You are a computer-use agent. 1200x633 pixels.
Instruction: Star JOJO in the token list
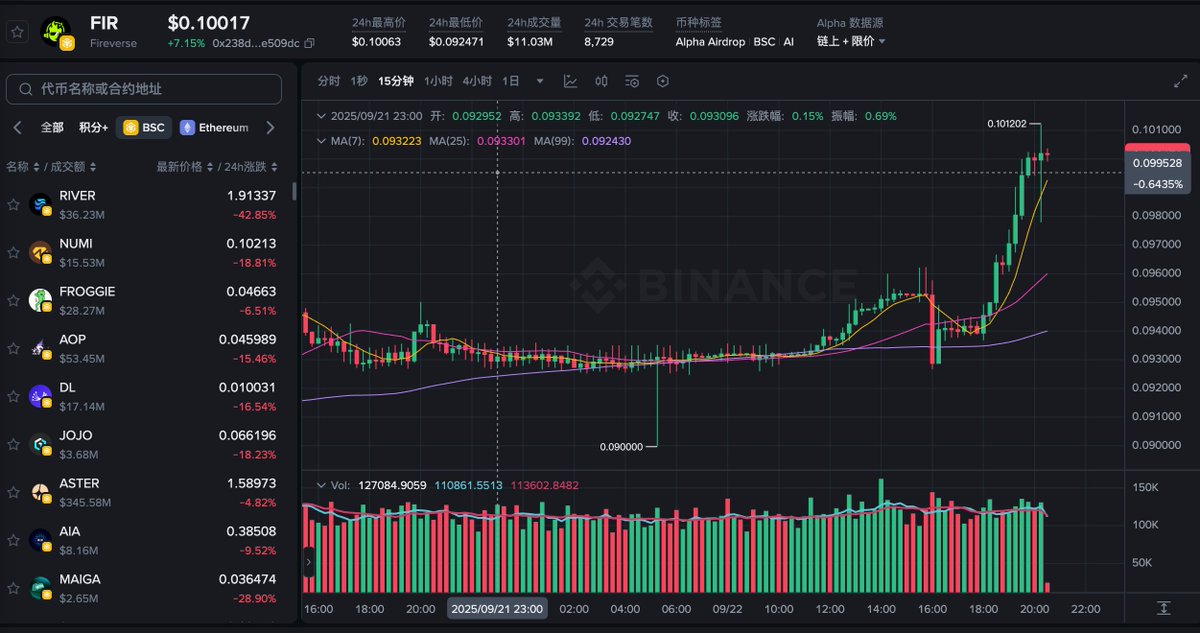tap(13, 444)
